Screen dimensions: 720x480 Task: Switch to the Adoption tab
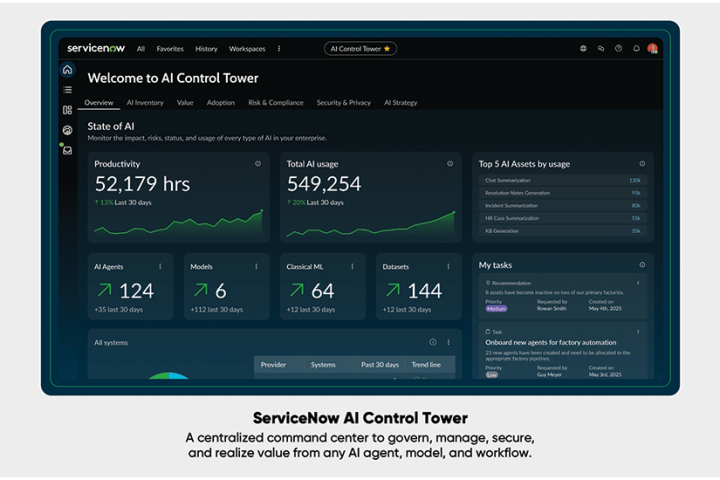[x=221, y=102]
